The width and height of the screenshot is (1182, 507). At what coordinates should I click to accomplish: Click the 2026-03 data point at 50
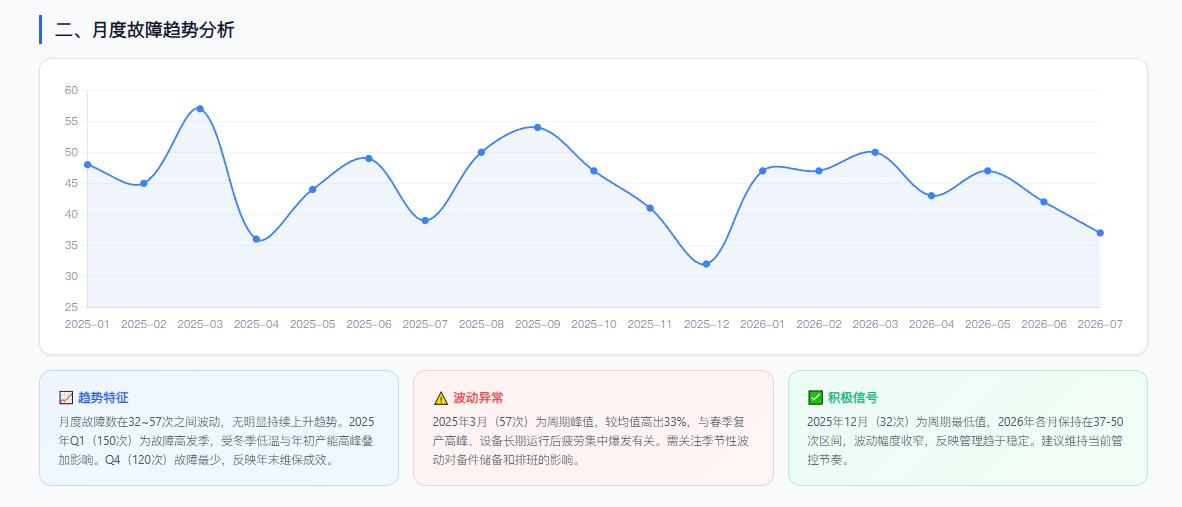pyautogui.click(x=875, y=152)
